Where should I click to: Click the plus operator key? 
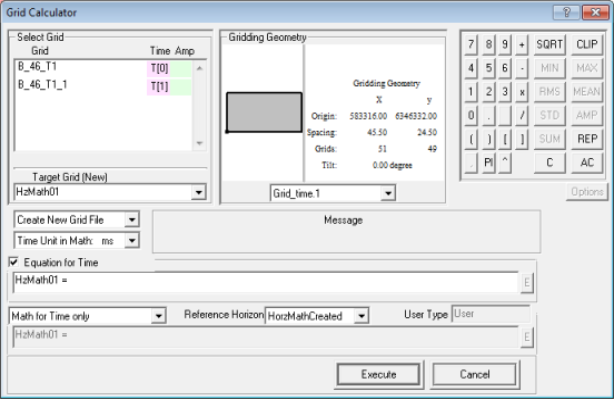[x=522, y=45]
